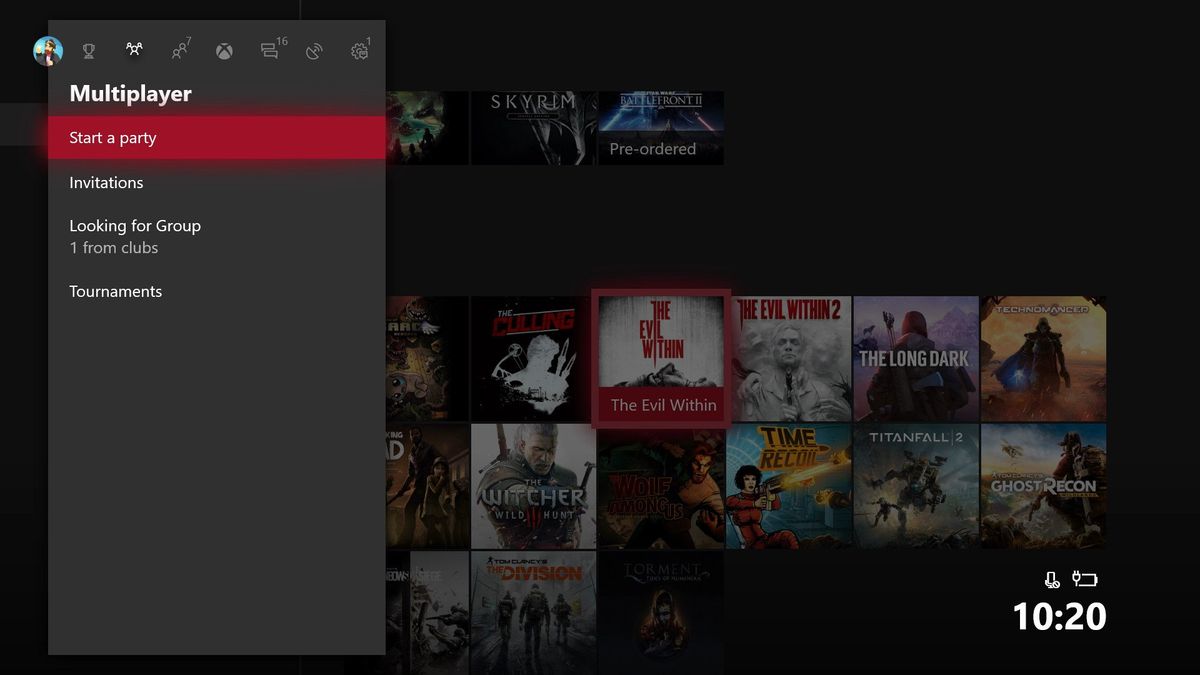Image resolution: width=1200 pixels, height=675 pixels.
Task: Select the Broadcast and capture icon
Action: 313,50
